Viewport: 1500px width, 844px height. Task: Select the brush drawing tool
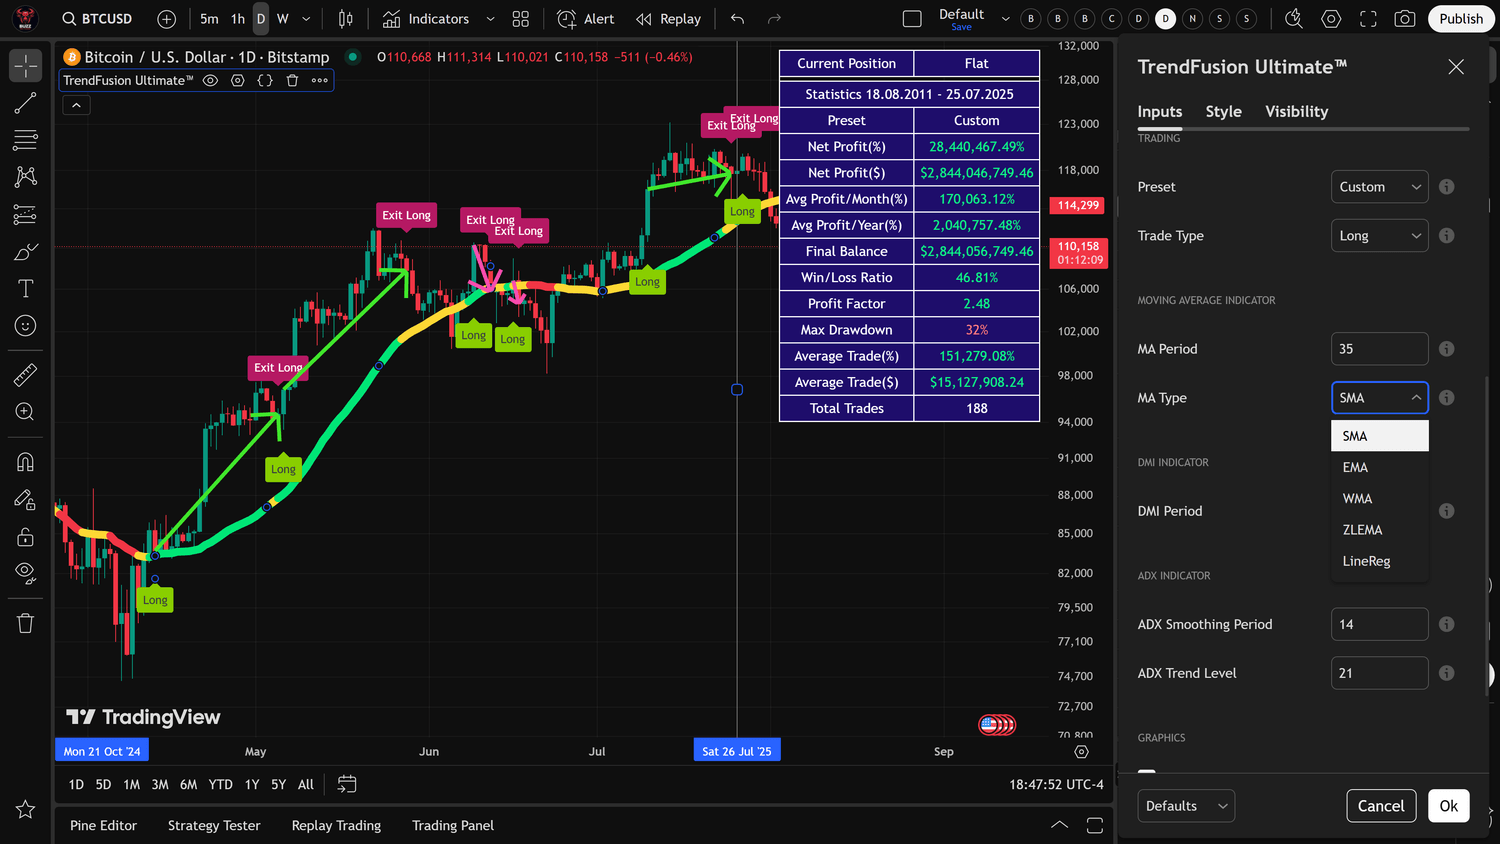(26, 251)
